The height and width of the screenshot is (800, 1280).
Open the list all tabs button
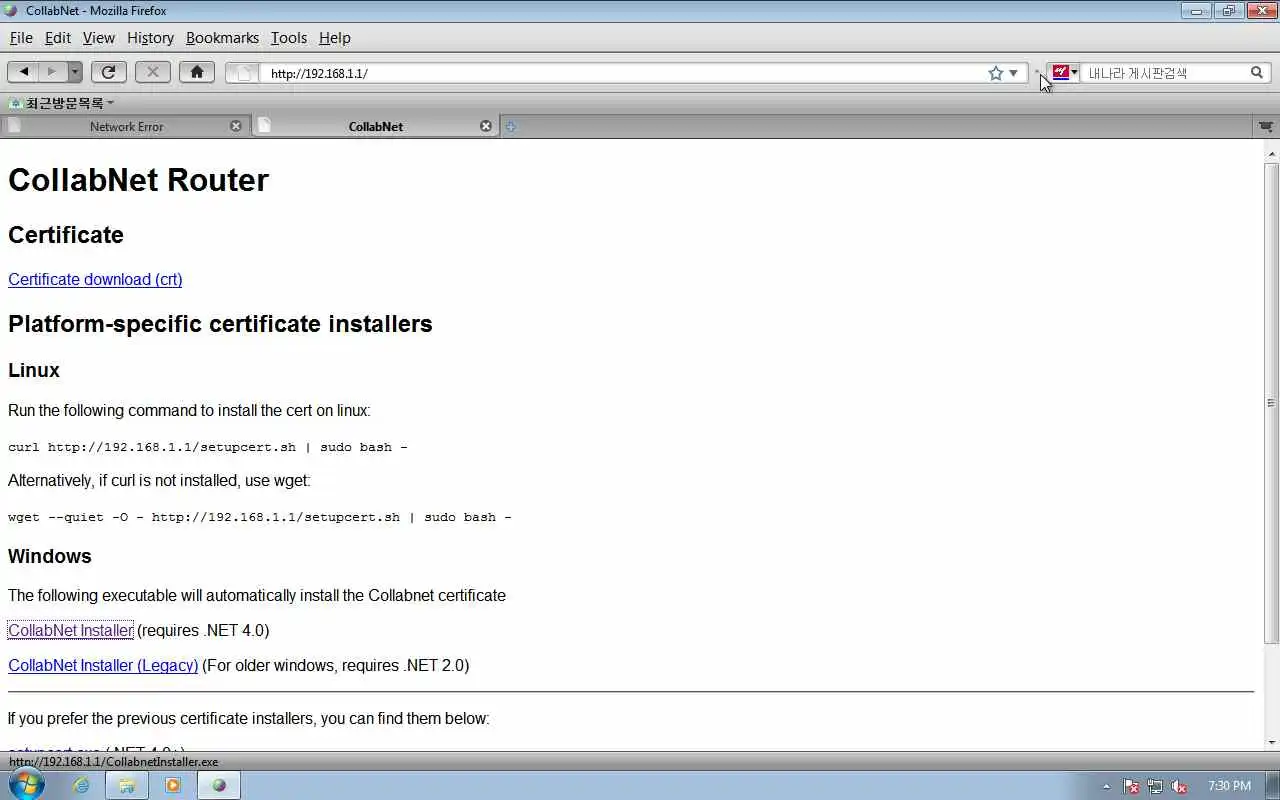[1265, 126]
